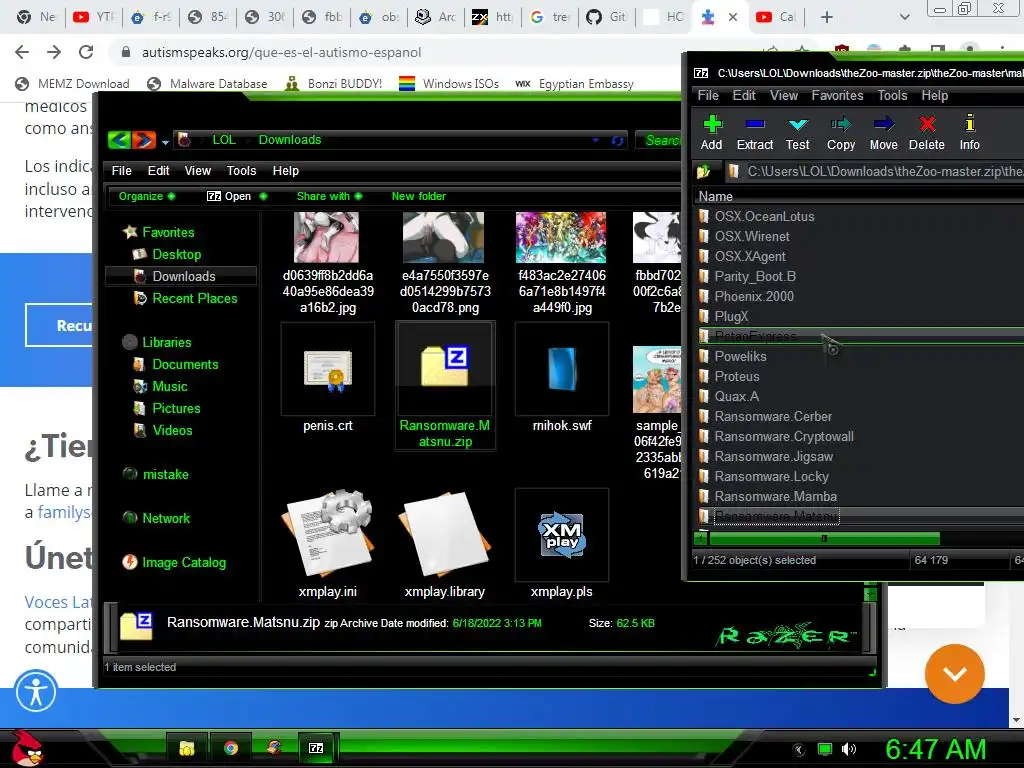Open Documents library in sidebar
The height and width of the screenshot is (768, 1024).
pos(176,364)
